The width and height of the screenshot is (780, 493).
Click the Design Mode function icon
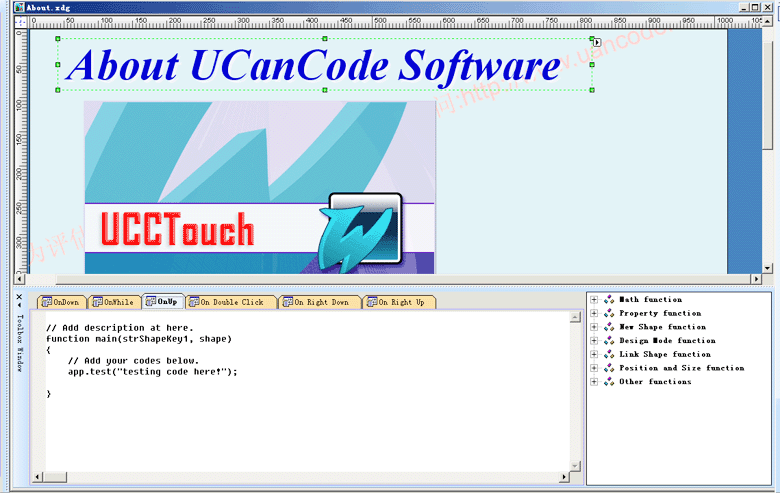coord(609,341)
